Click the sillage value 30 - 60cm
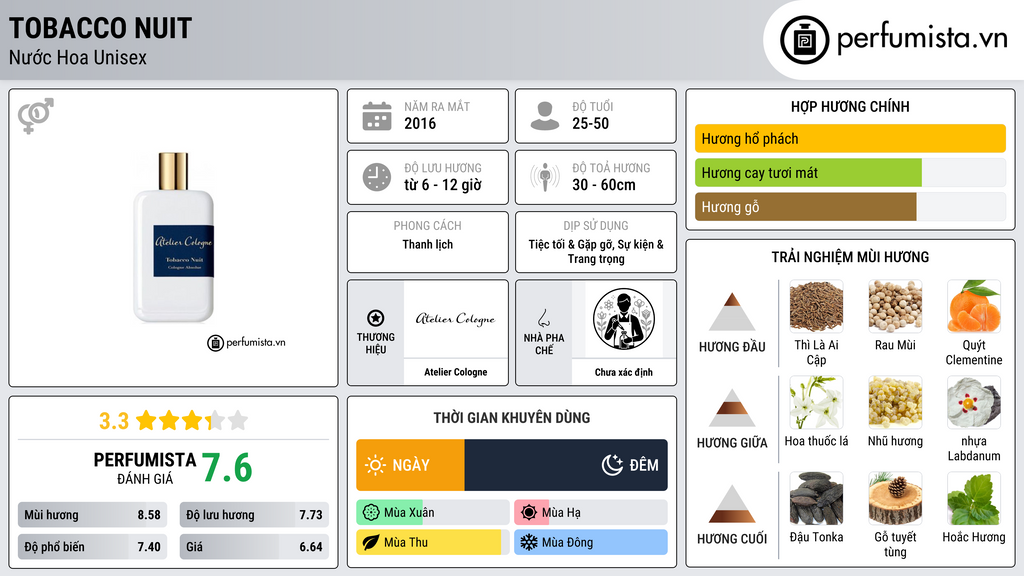Image resolution: width=1024 pixels, height=576 pixels. click(604, 185)
